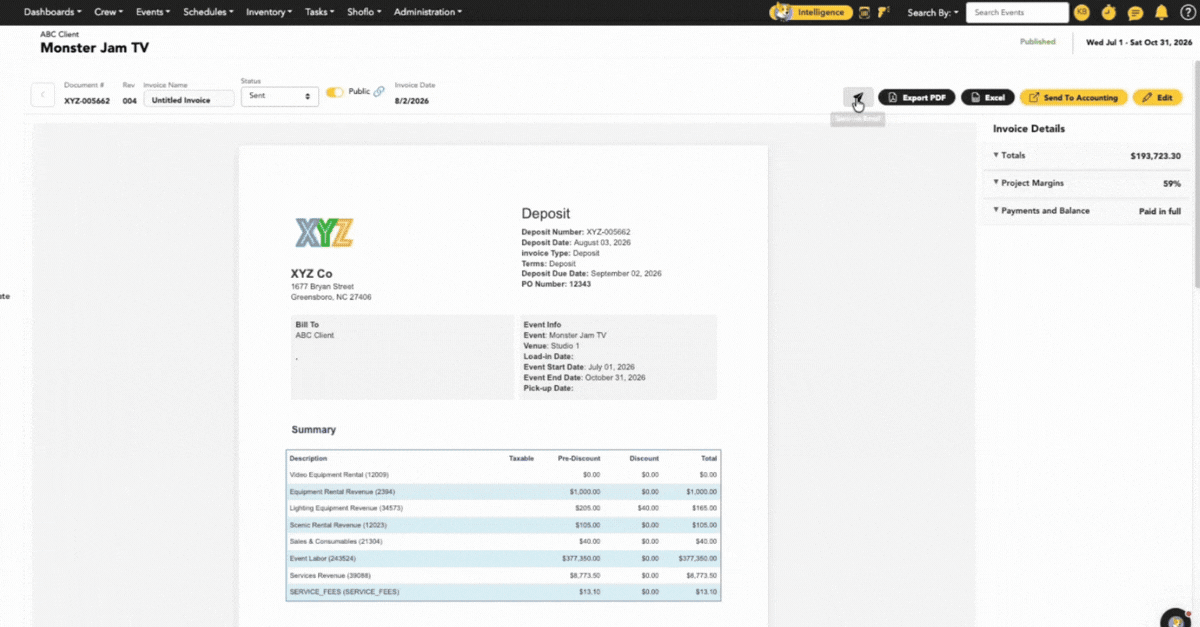Select the Equipment Rental Revenue (2394) row
The width and height of the screenshot is (1200, 627).
(503, 491)
